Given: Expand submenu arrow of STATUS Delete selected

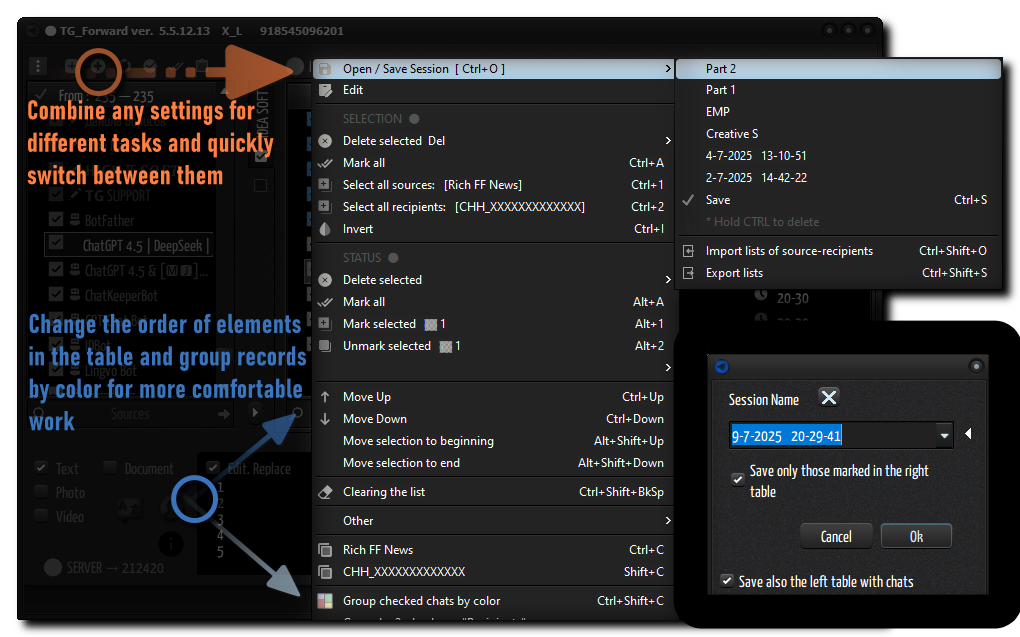Looking at the screenshot, I should click(667, 280).
